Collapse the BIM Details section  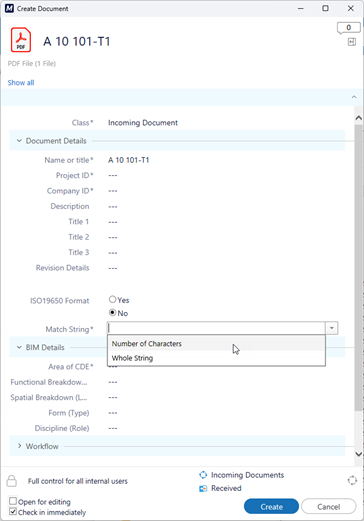point(19,347)
